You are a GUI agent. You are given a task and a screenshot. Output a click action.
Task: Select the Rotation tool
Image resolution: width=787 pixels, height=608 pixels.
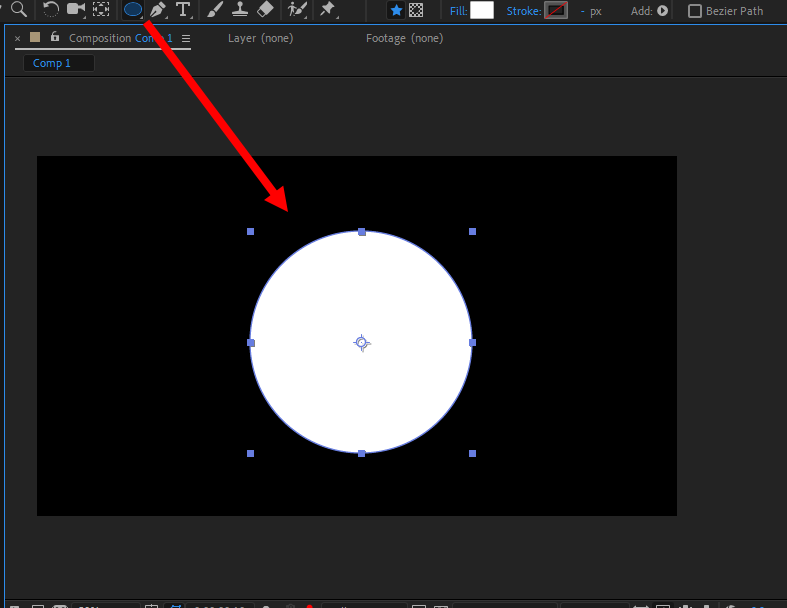50,9
